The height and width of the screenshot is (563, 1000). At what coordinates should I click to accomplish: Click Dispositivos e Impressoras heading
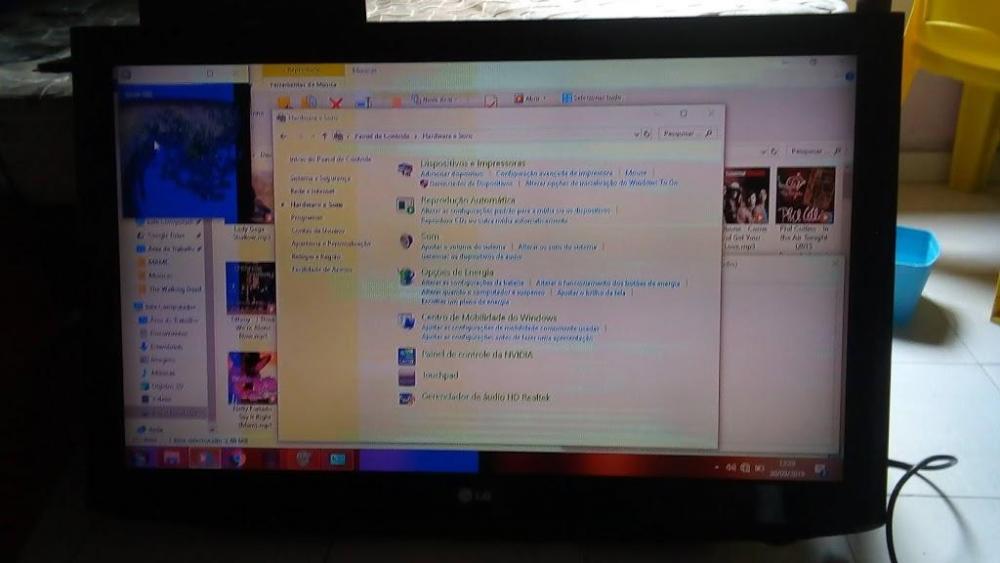tap(473, 164)
